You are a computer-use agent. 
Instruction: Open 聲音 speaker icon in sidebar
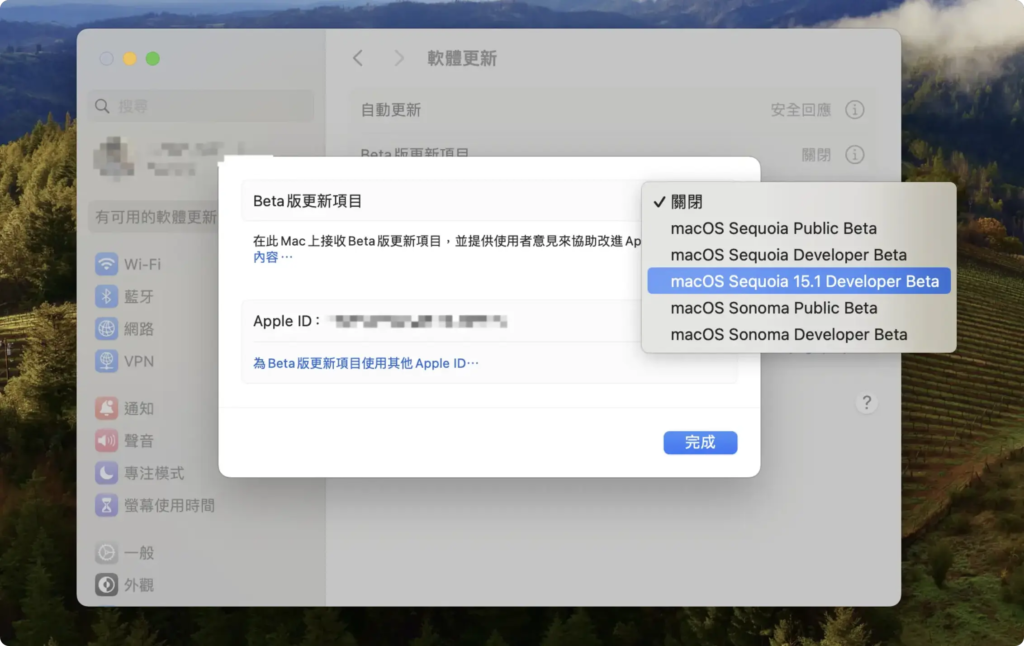click(106, 440)
